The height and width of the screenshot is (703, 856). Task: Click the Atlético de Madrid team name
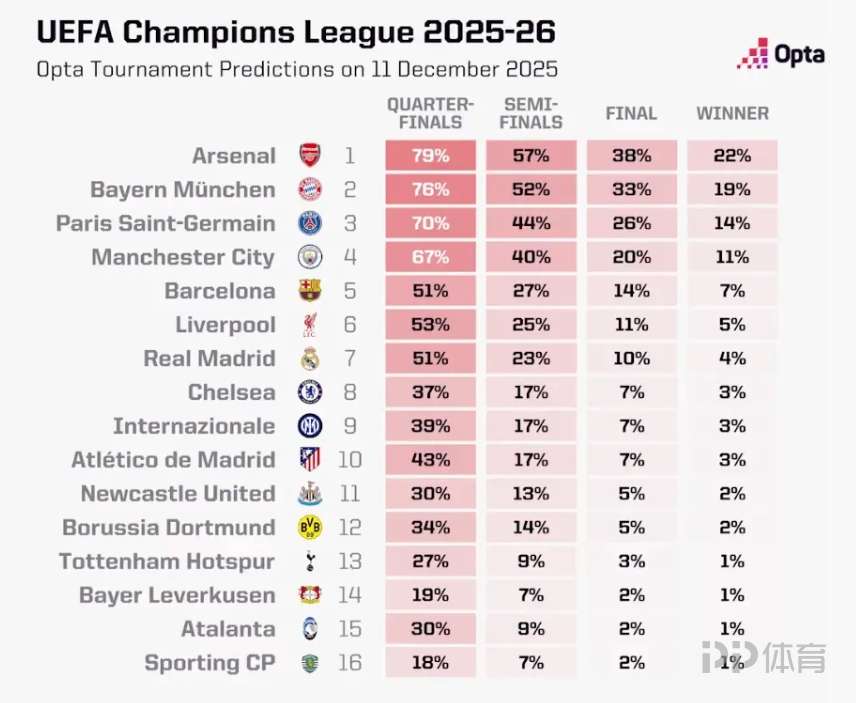click(x=173, y=460)
